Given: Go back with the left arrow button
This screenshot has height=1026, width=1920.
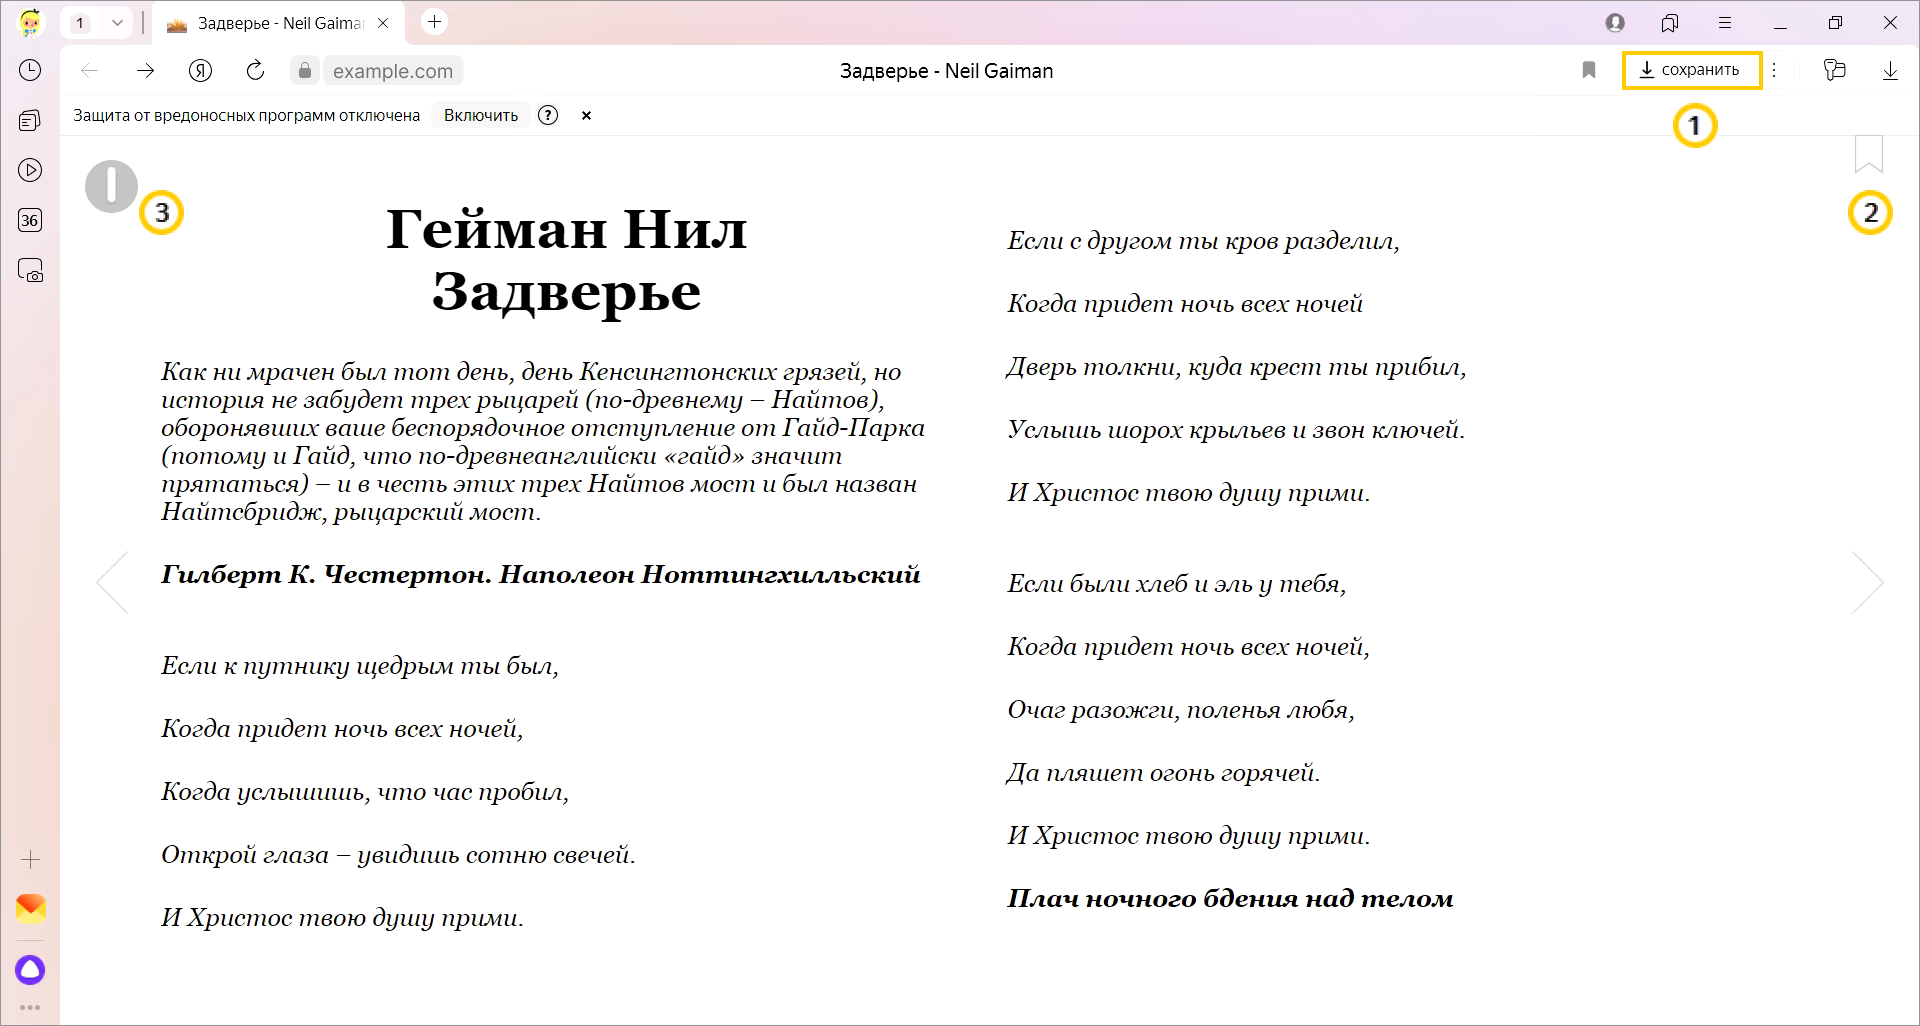Looking at the screenshot, I should (90, 70).
